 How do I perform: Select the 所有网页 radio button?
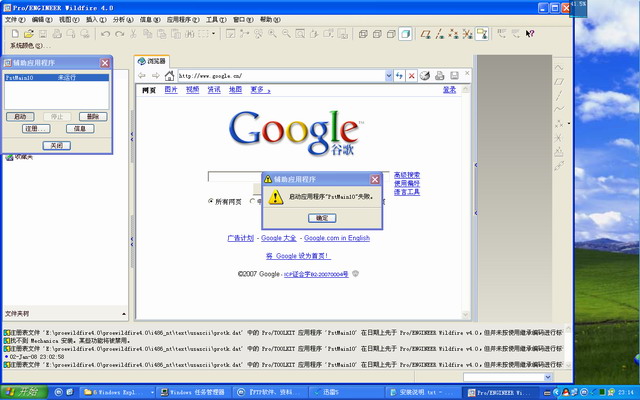(x=211, y=201)
